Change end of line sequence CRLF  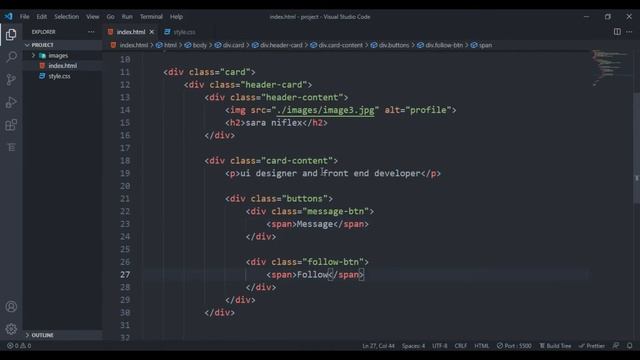[x=461, y=346]
